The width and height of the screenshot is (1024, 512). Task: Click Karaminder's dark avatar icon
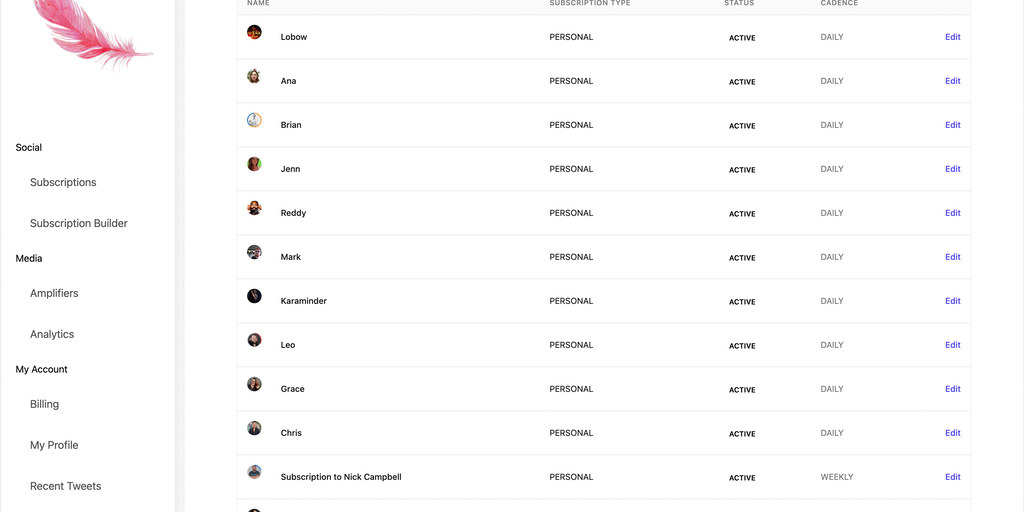point(254,296)
